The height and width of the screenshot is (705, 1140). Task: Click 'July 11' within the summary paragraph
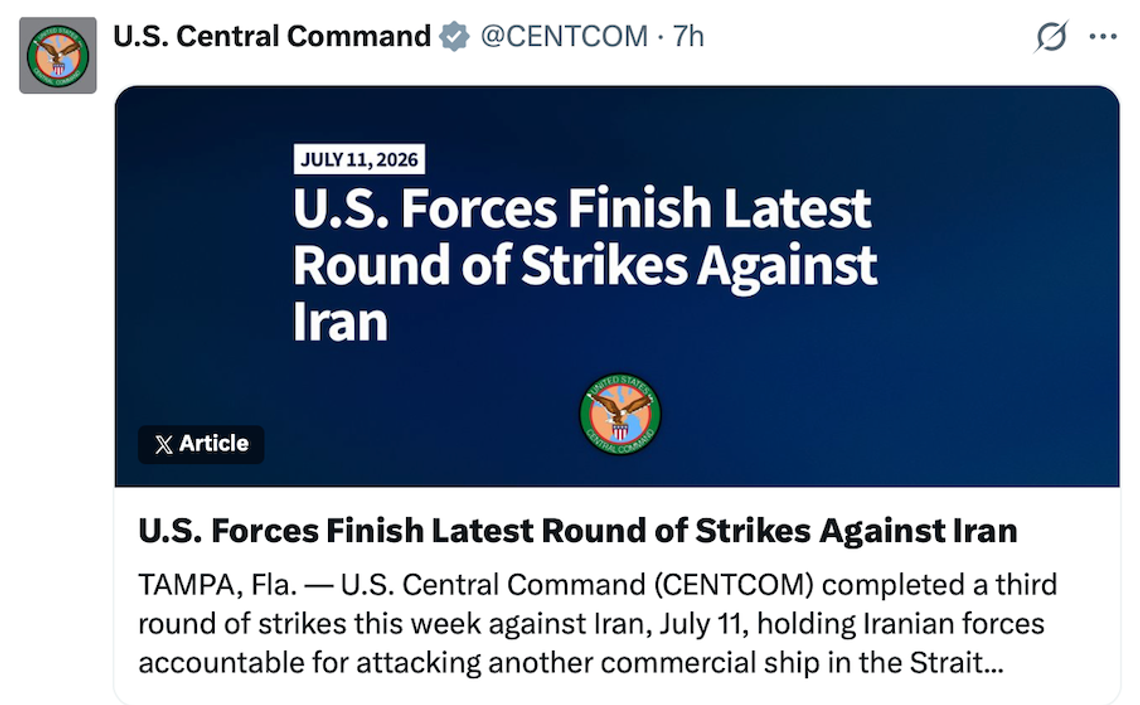[x=703, y=624]
